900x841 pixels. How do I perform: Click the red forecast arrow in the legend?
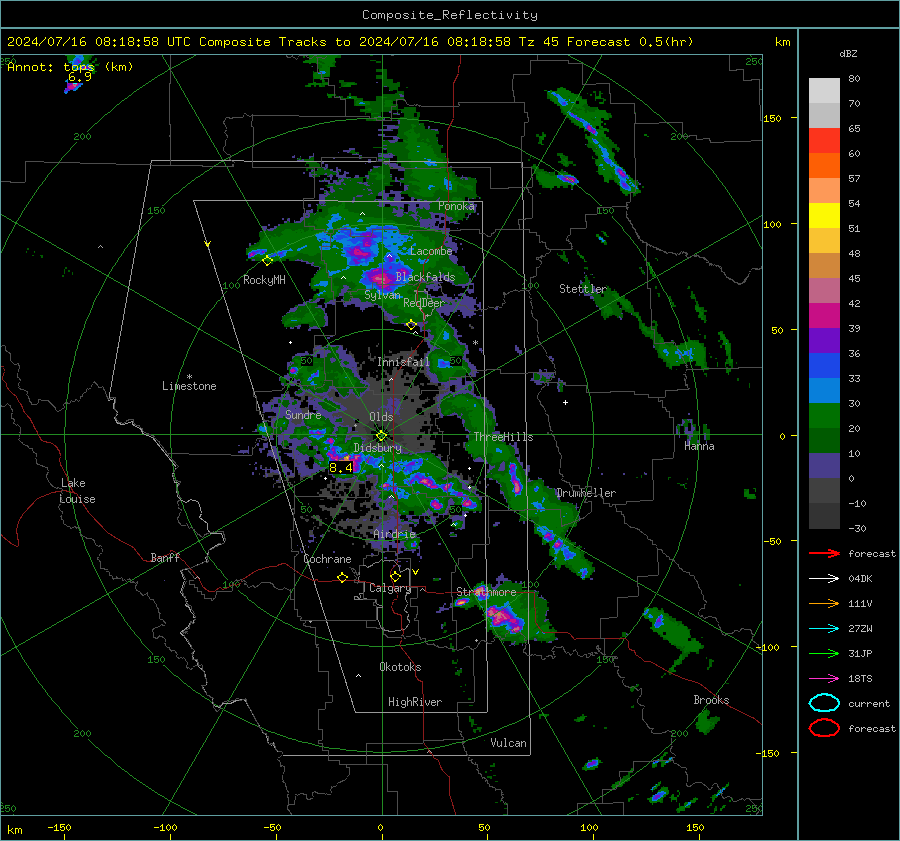tap(824, 553)
